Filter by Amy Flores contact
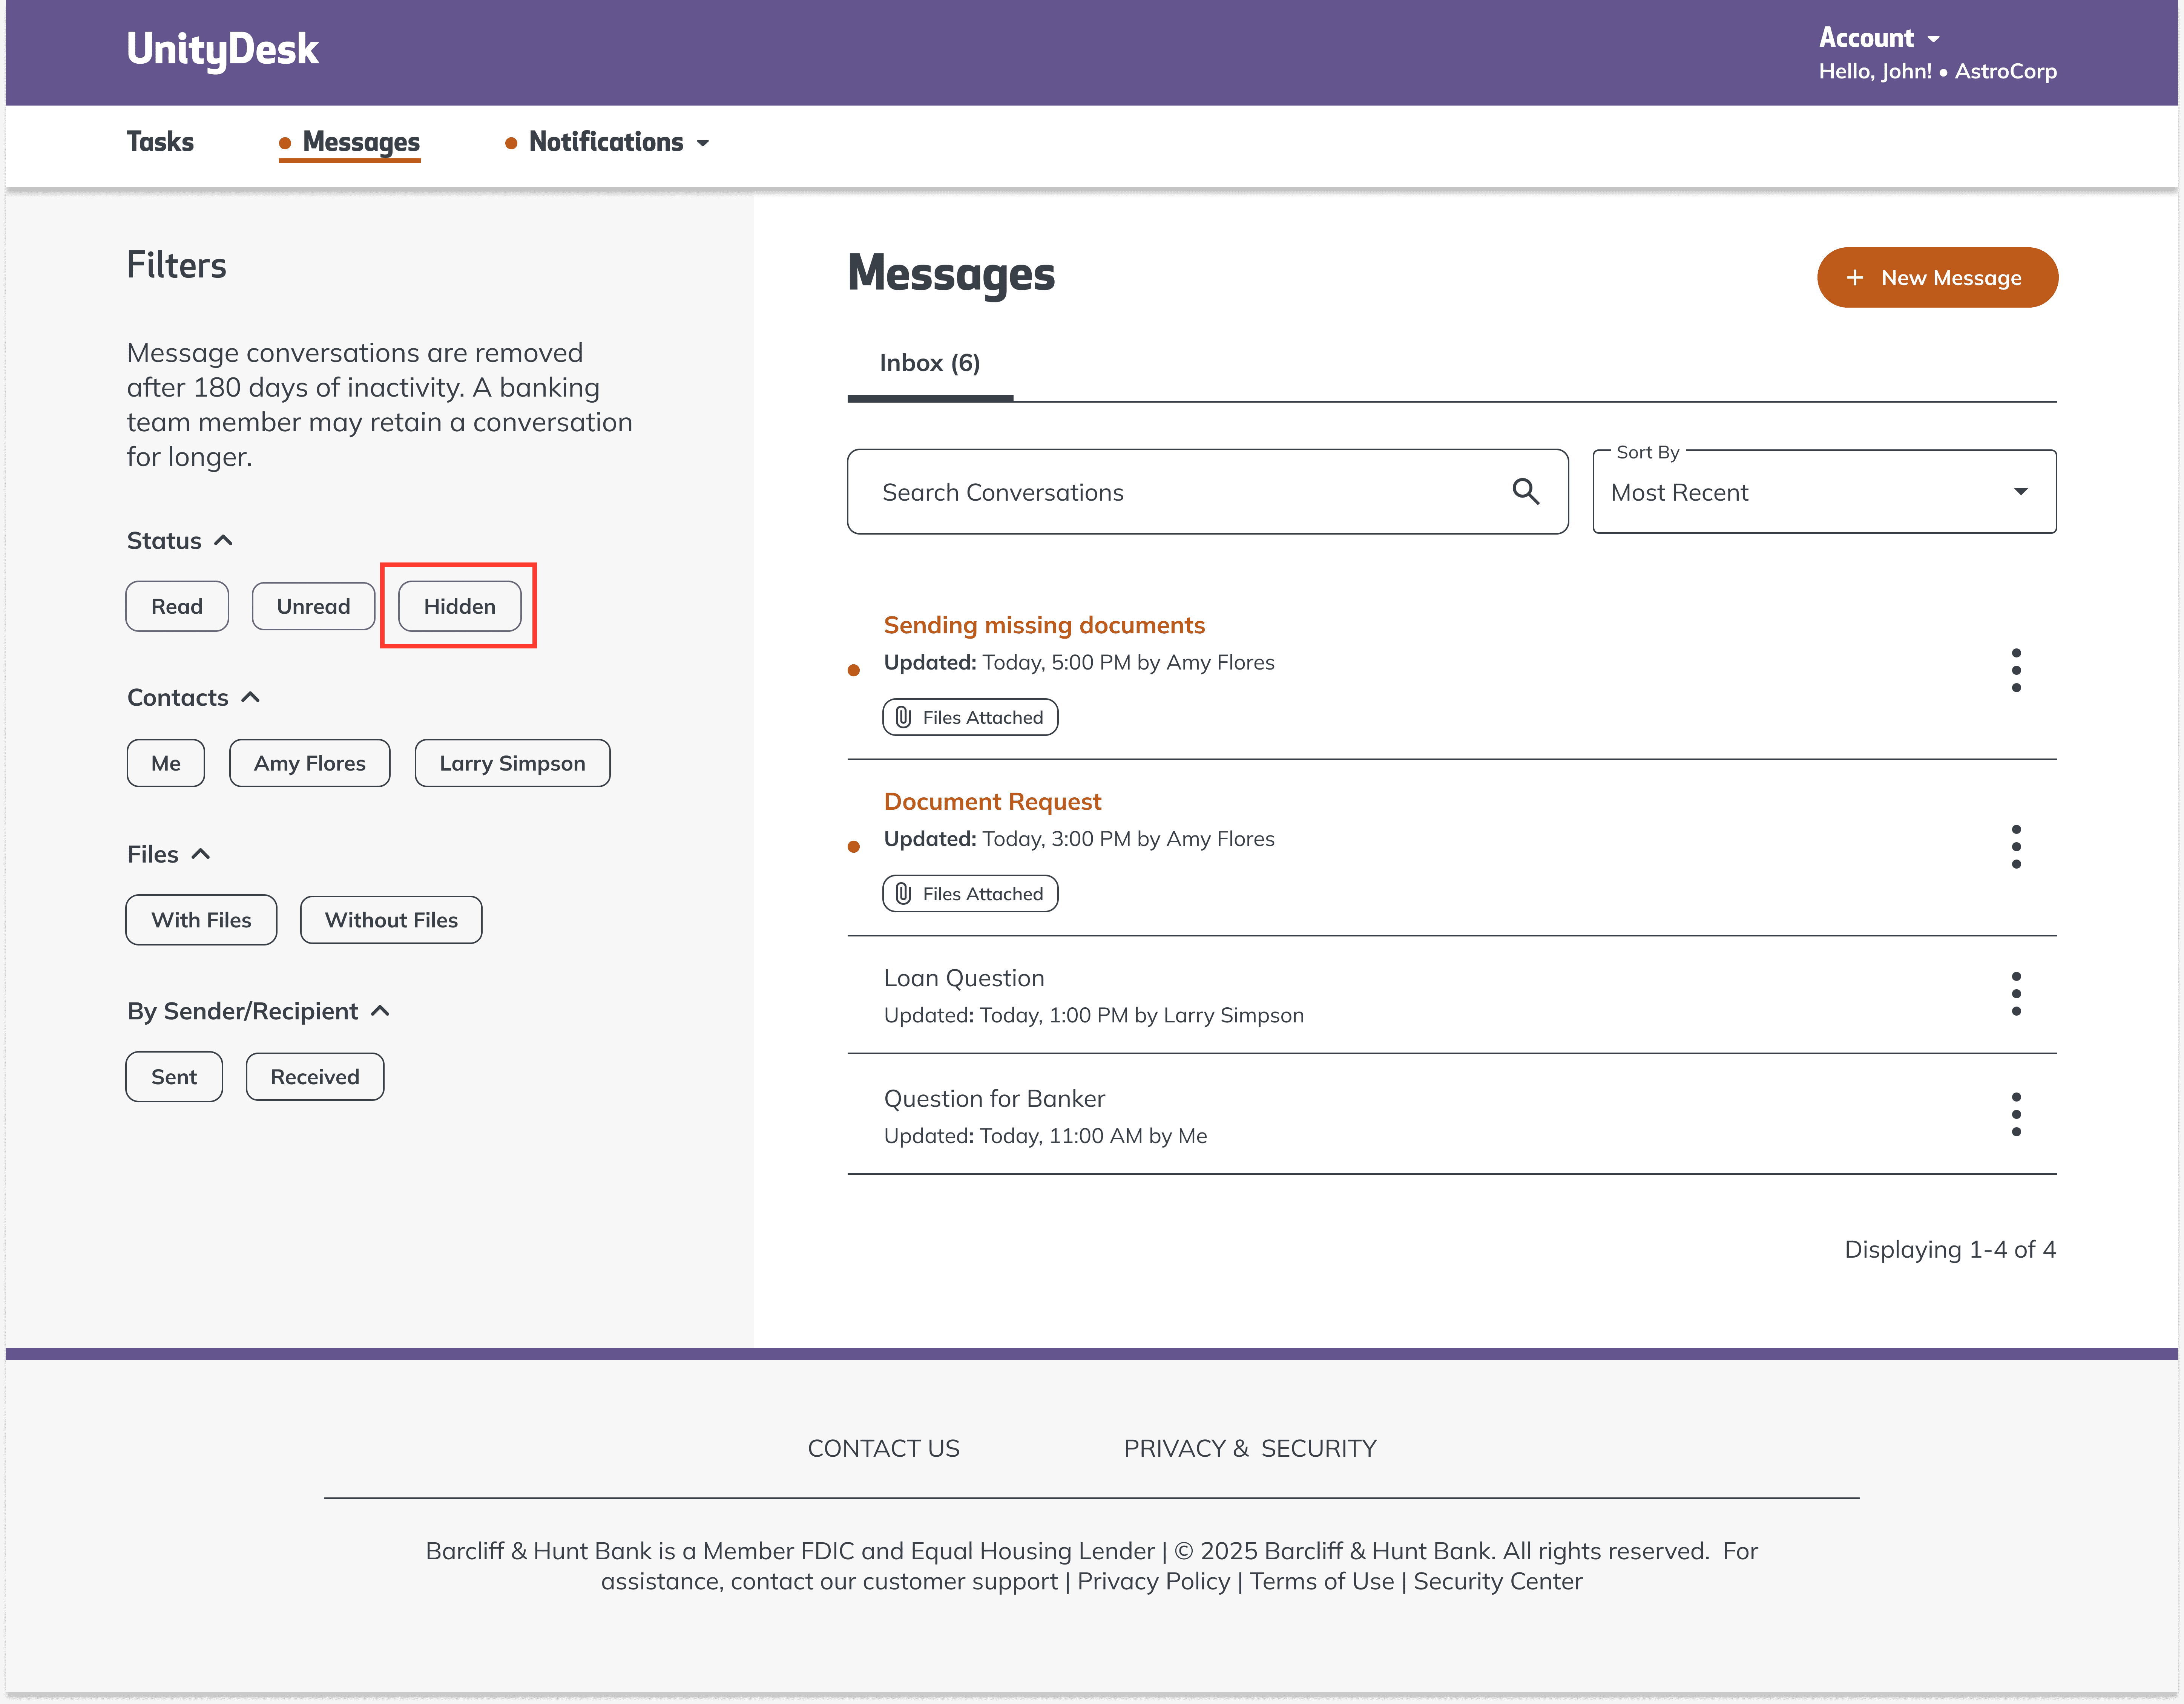The width and height of the screenshot is (2184, 1704). tap(309, 763)
